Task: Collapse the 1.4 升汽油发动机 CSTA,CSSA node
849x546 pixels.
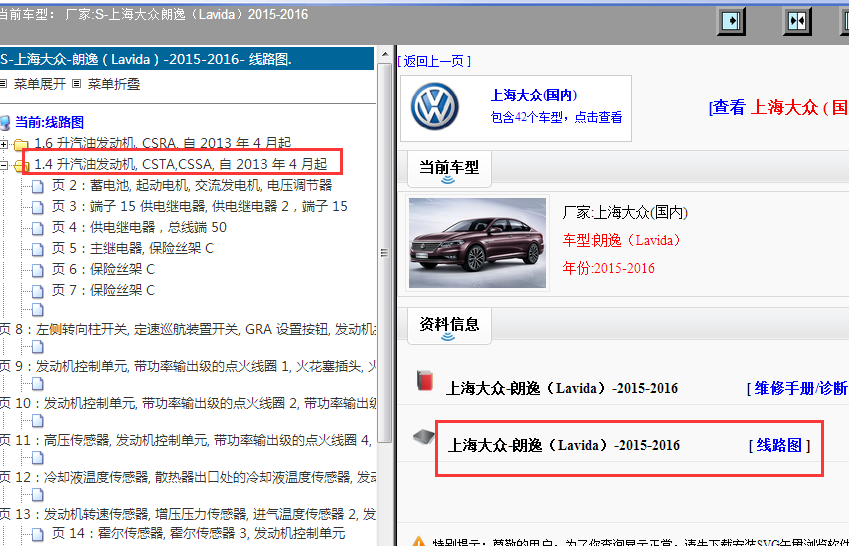Action: click(x=4, y=165)
